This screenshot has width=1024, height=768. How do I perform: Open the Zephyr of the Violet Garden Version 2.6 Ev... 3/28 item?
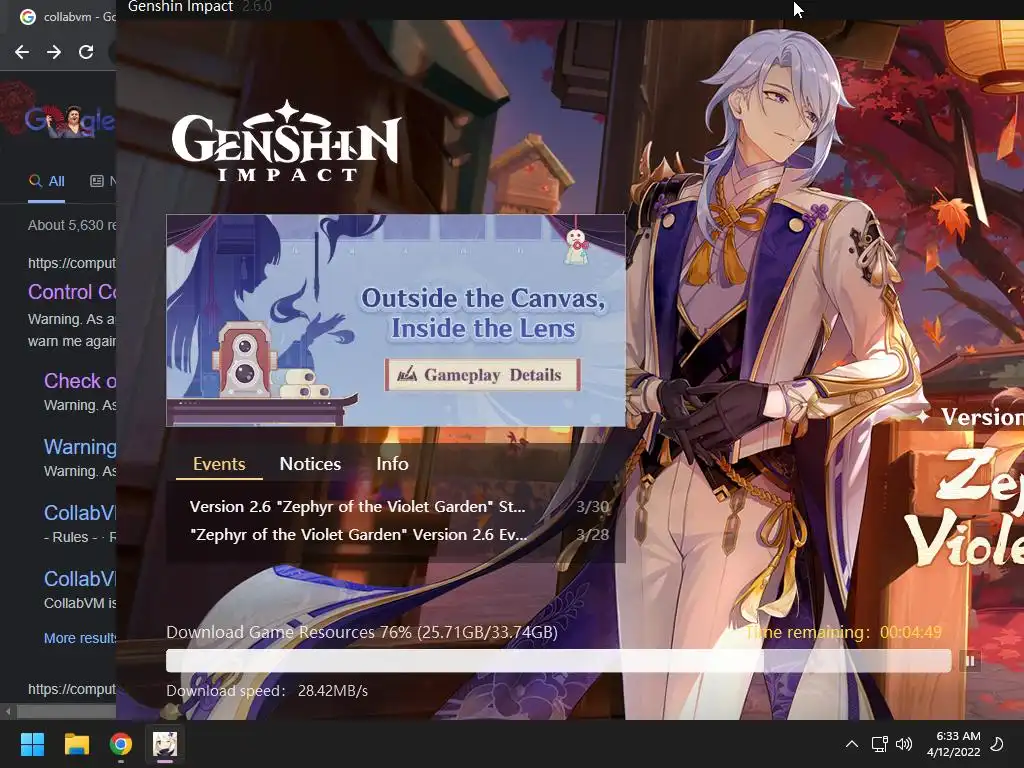399,535
